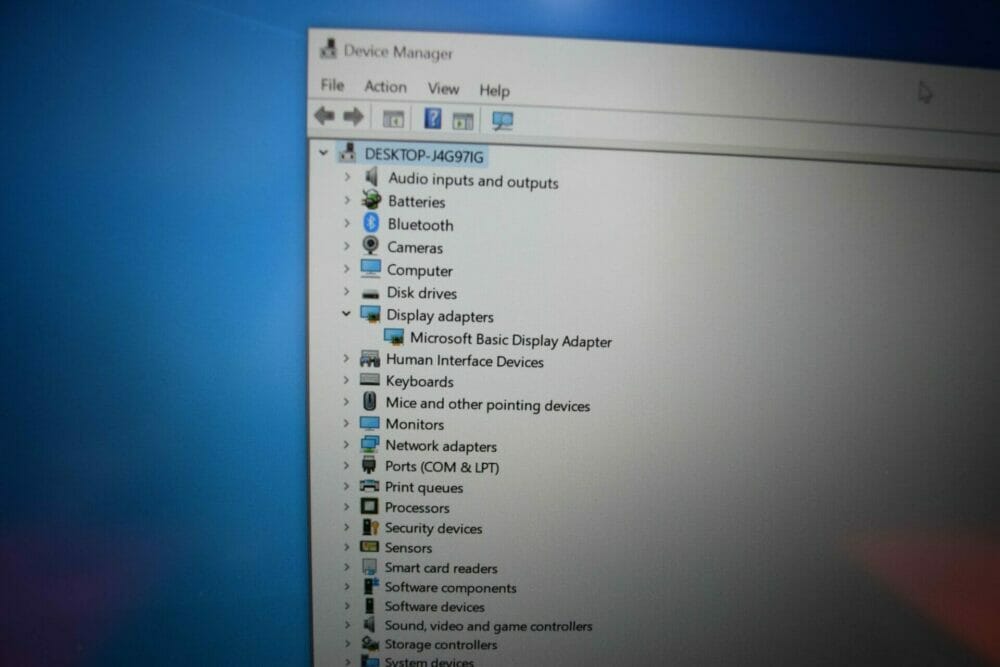Select the Security devices label

434,528
